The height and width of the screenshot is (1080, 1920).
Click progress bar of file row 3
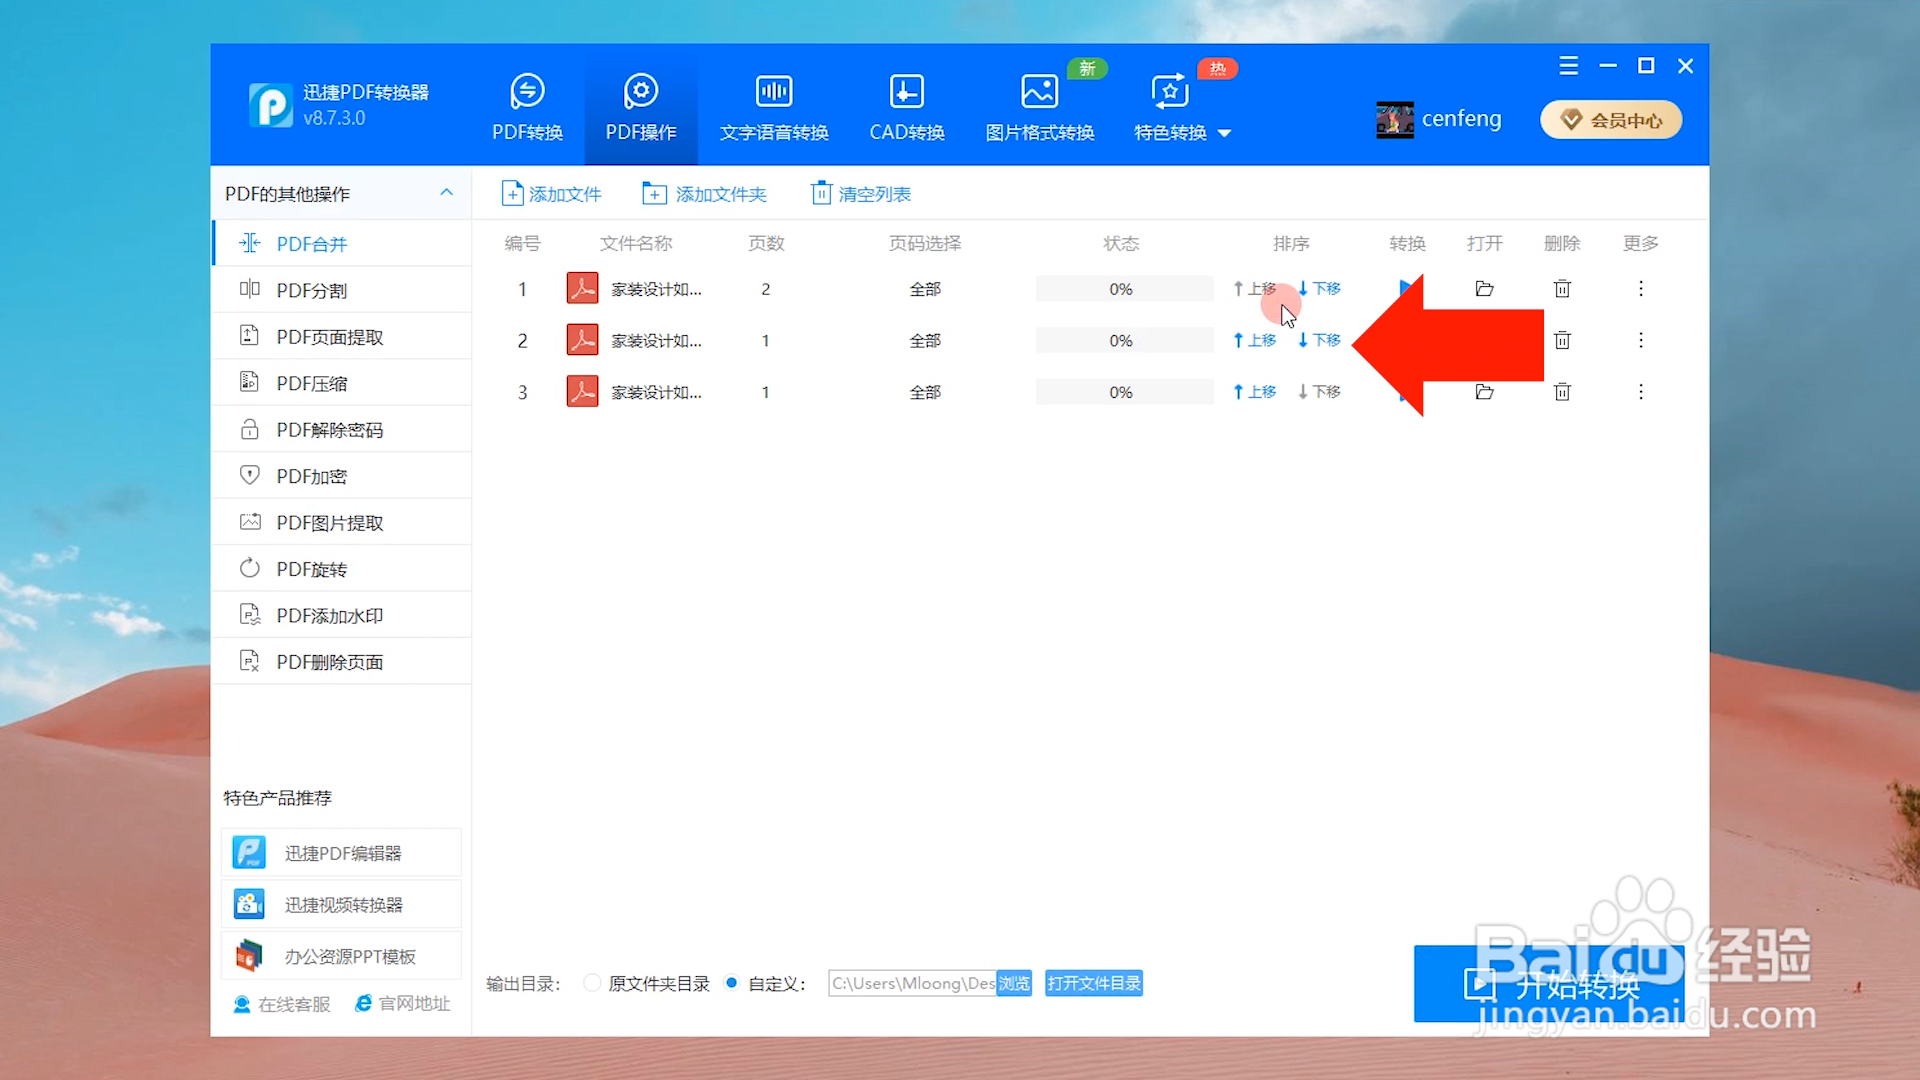(x=1123, y=392)
